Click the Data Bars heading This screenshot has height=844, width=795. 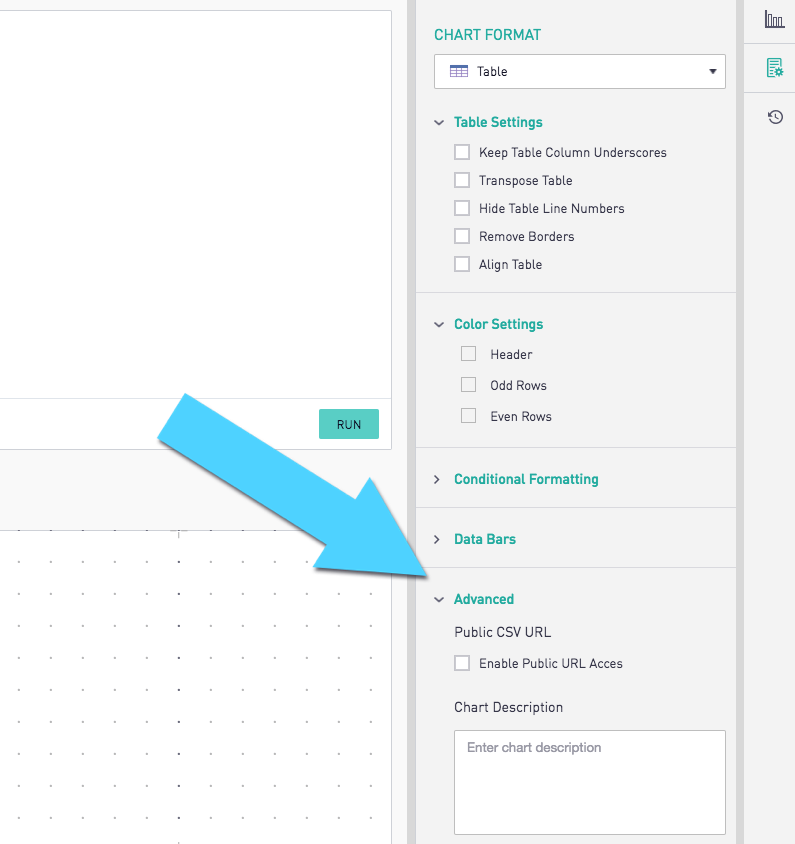pos(485,539)
